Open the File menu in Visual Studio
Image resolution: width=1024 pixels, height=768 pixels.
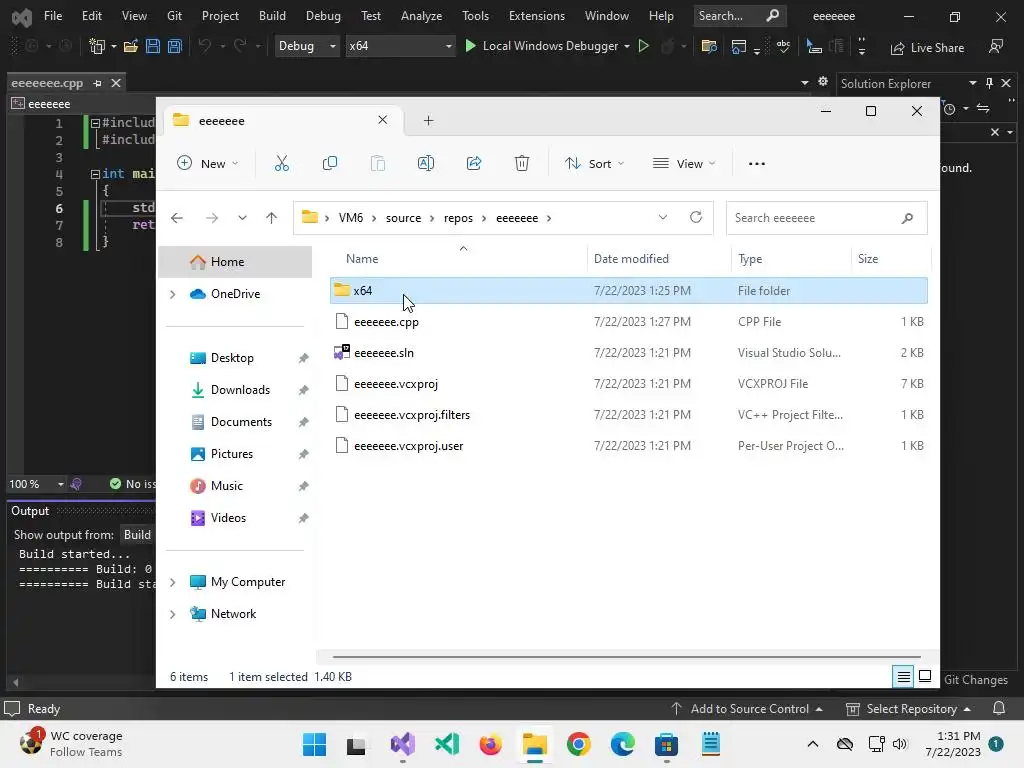pos(53,16)
